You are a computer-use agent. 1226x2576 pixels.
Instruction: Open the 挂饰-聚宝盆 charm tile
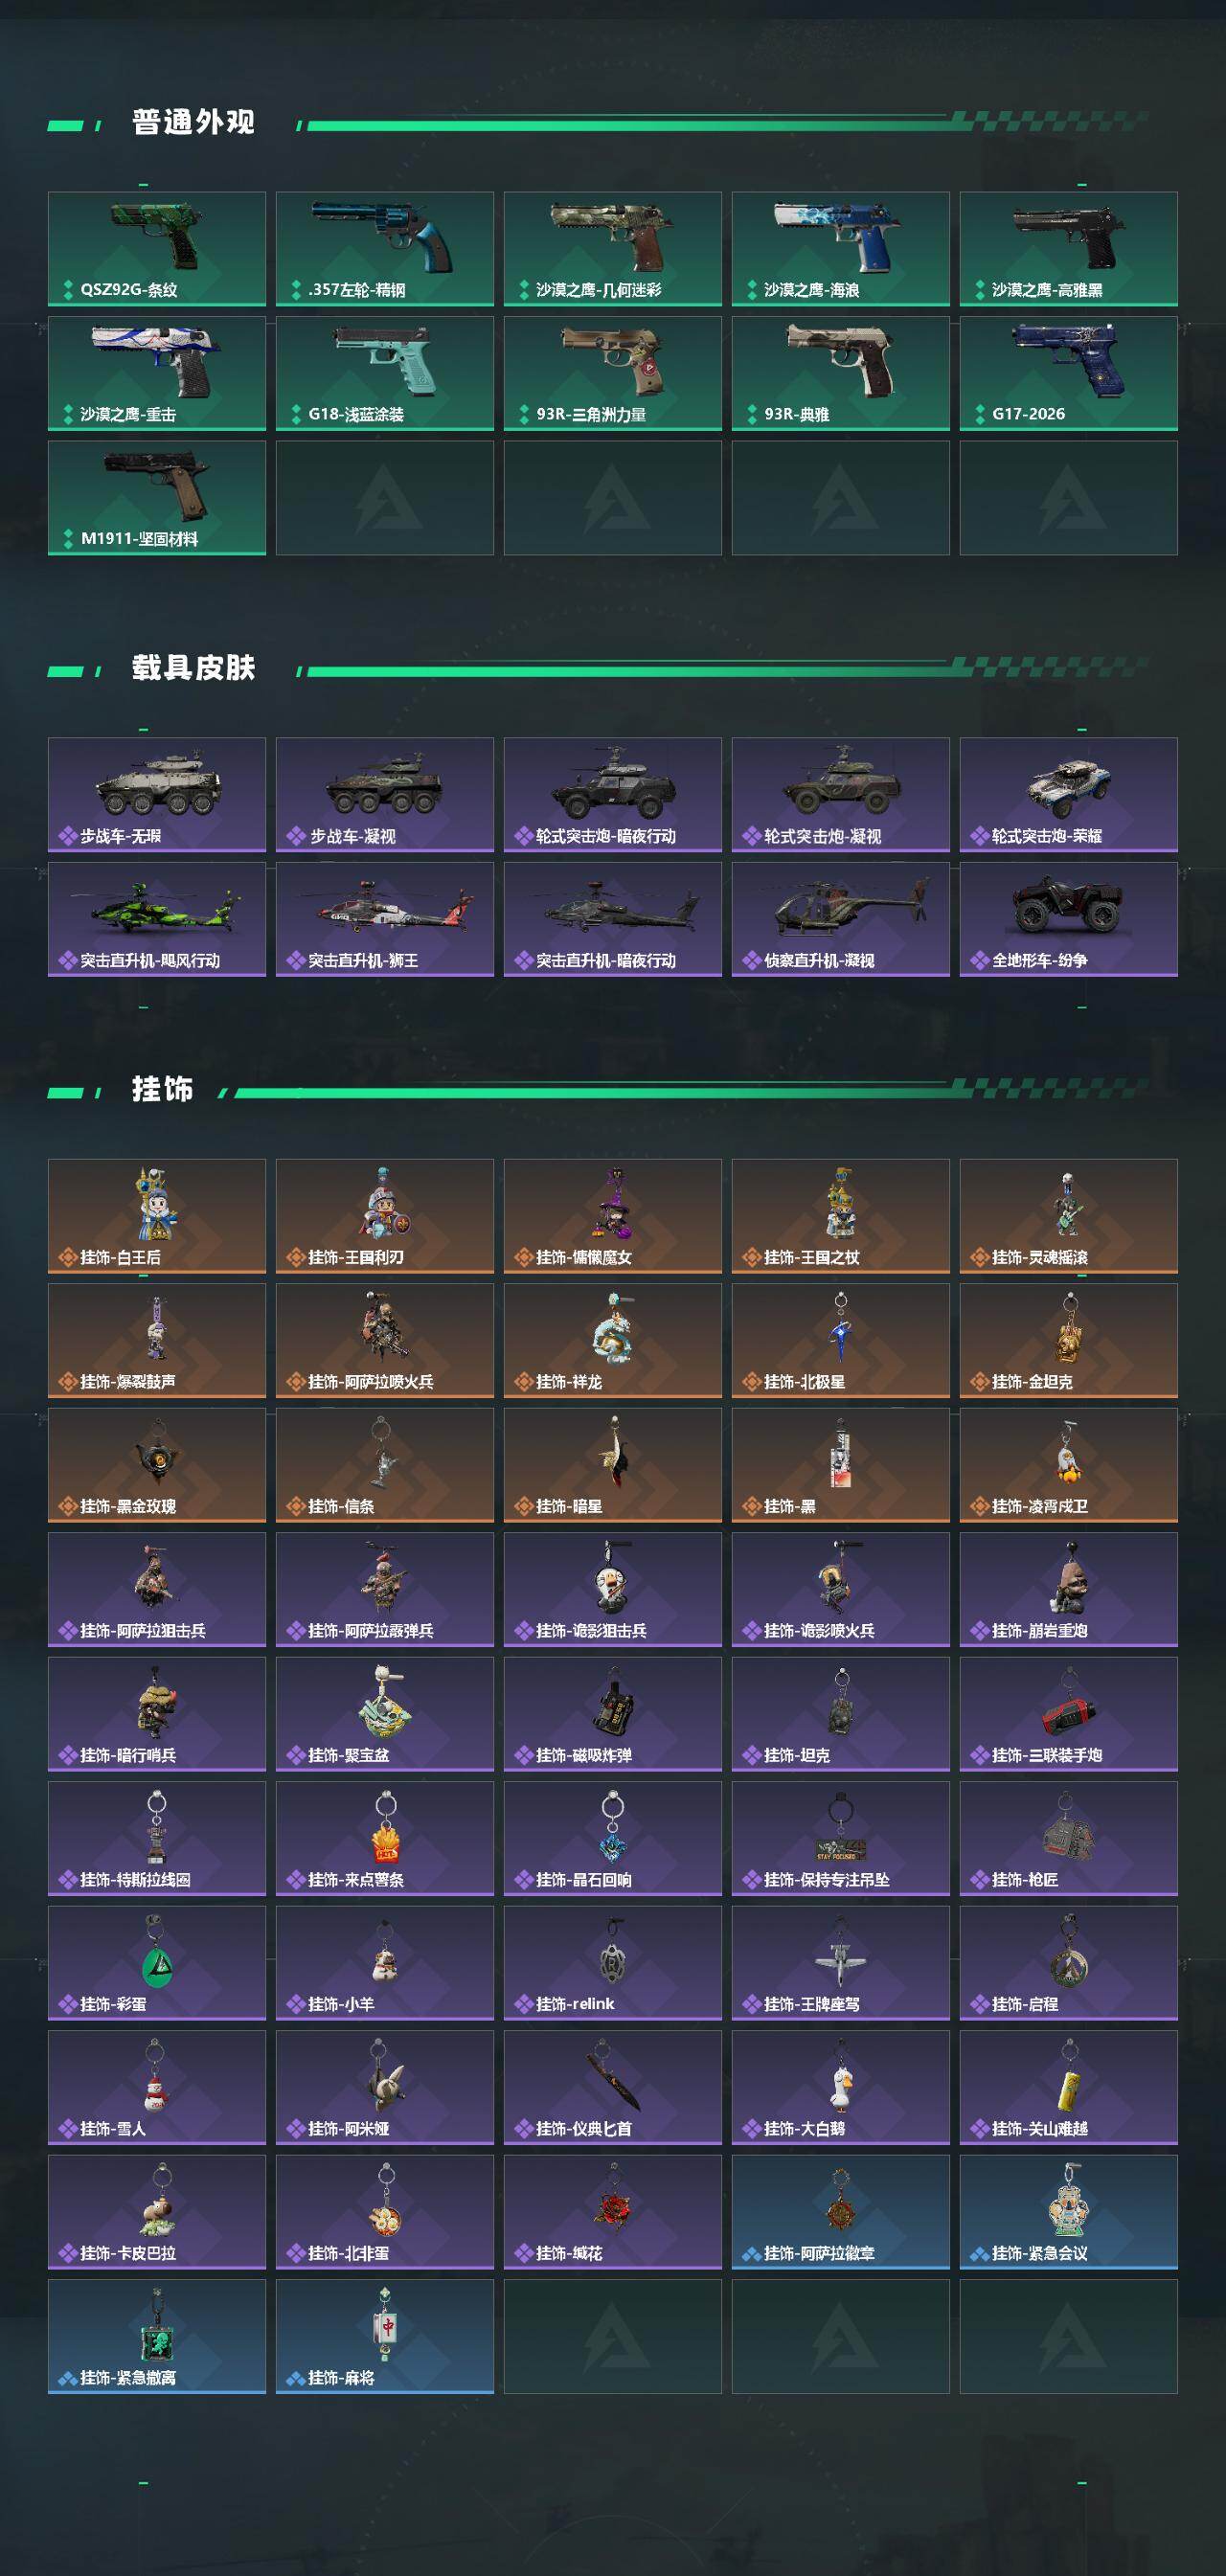[x=385, y=1714]
